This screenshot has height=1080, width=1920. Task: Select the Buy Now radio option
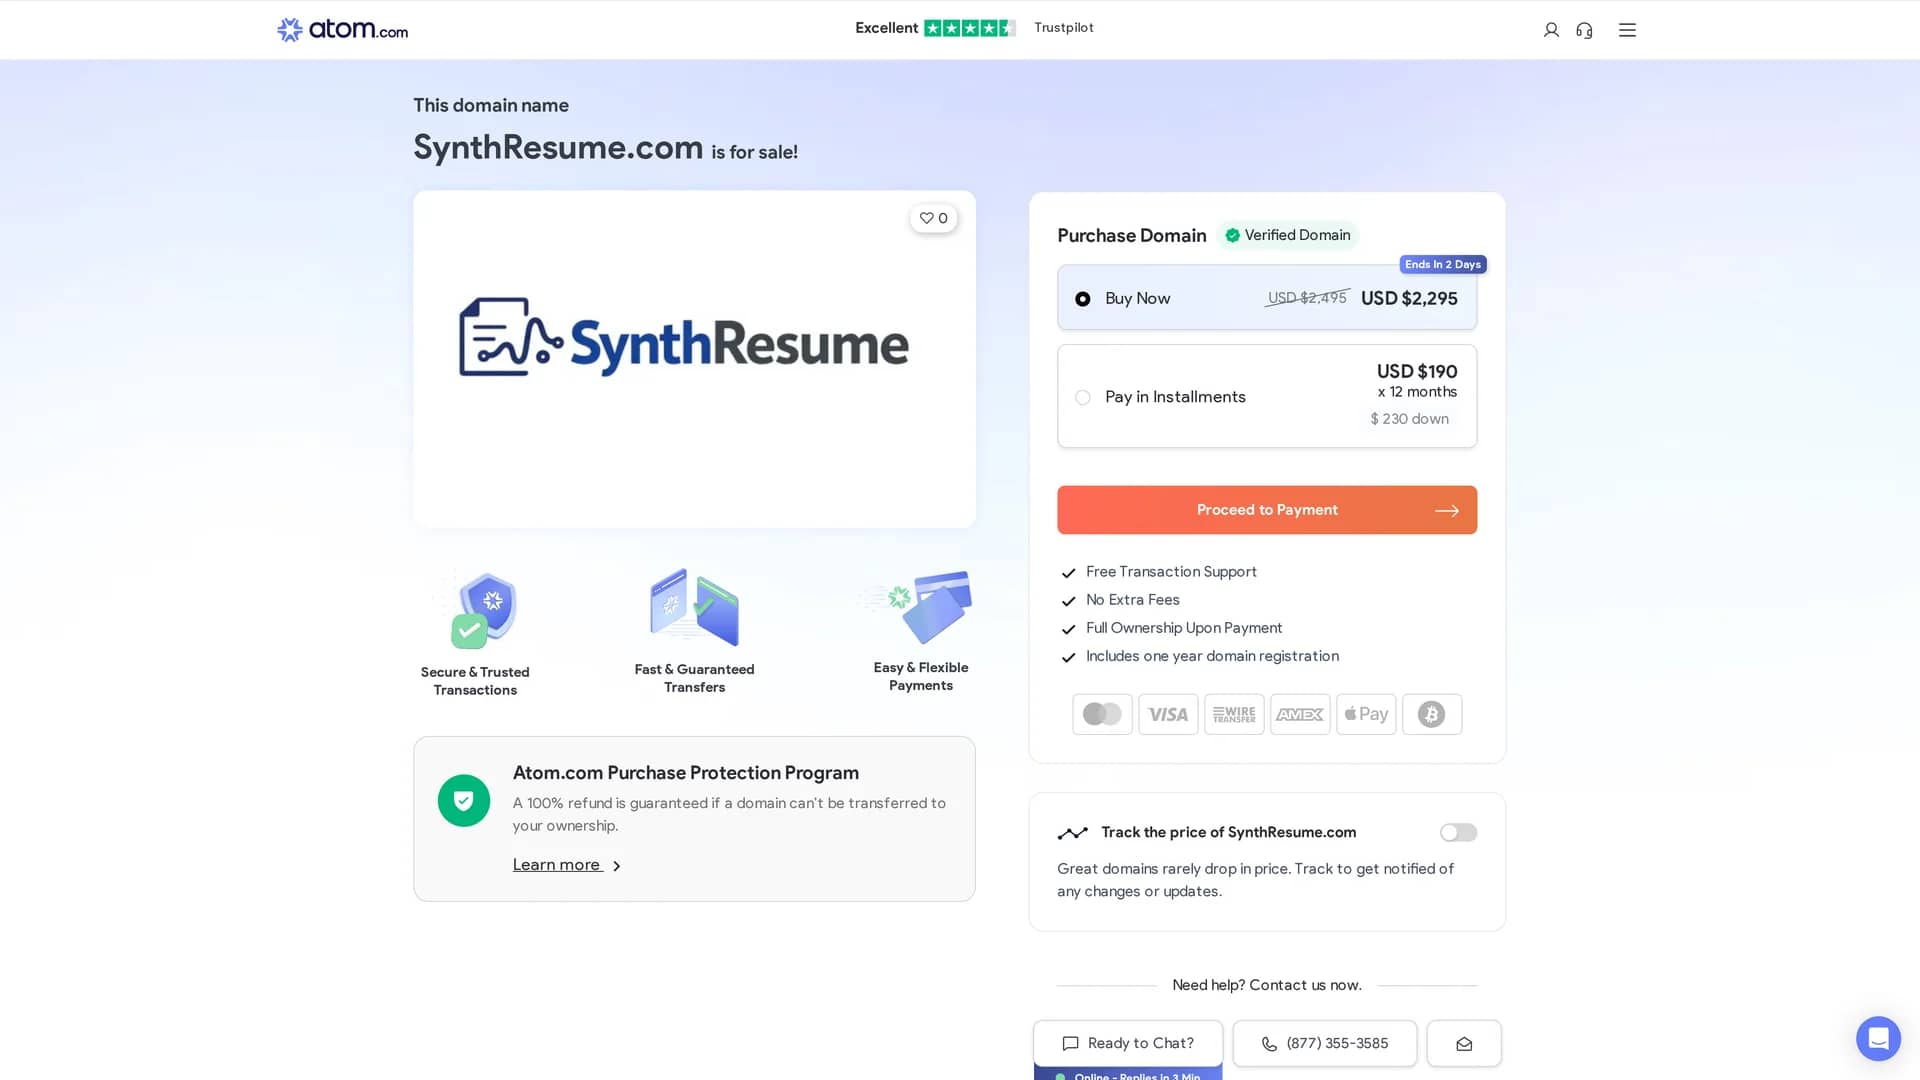pos(1082,299)
